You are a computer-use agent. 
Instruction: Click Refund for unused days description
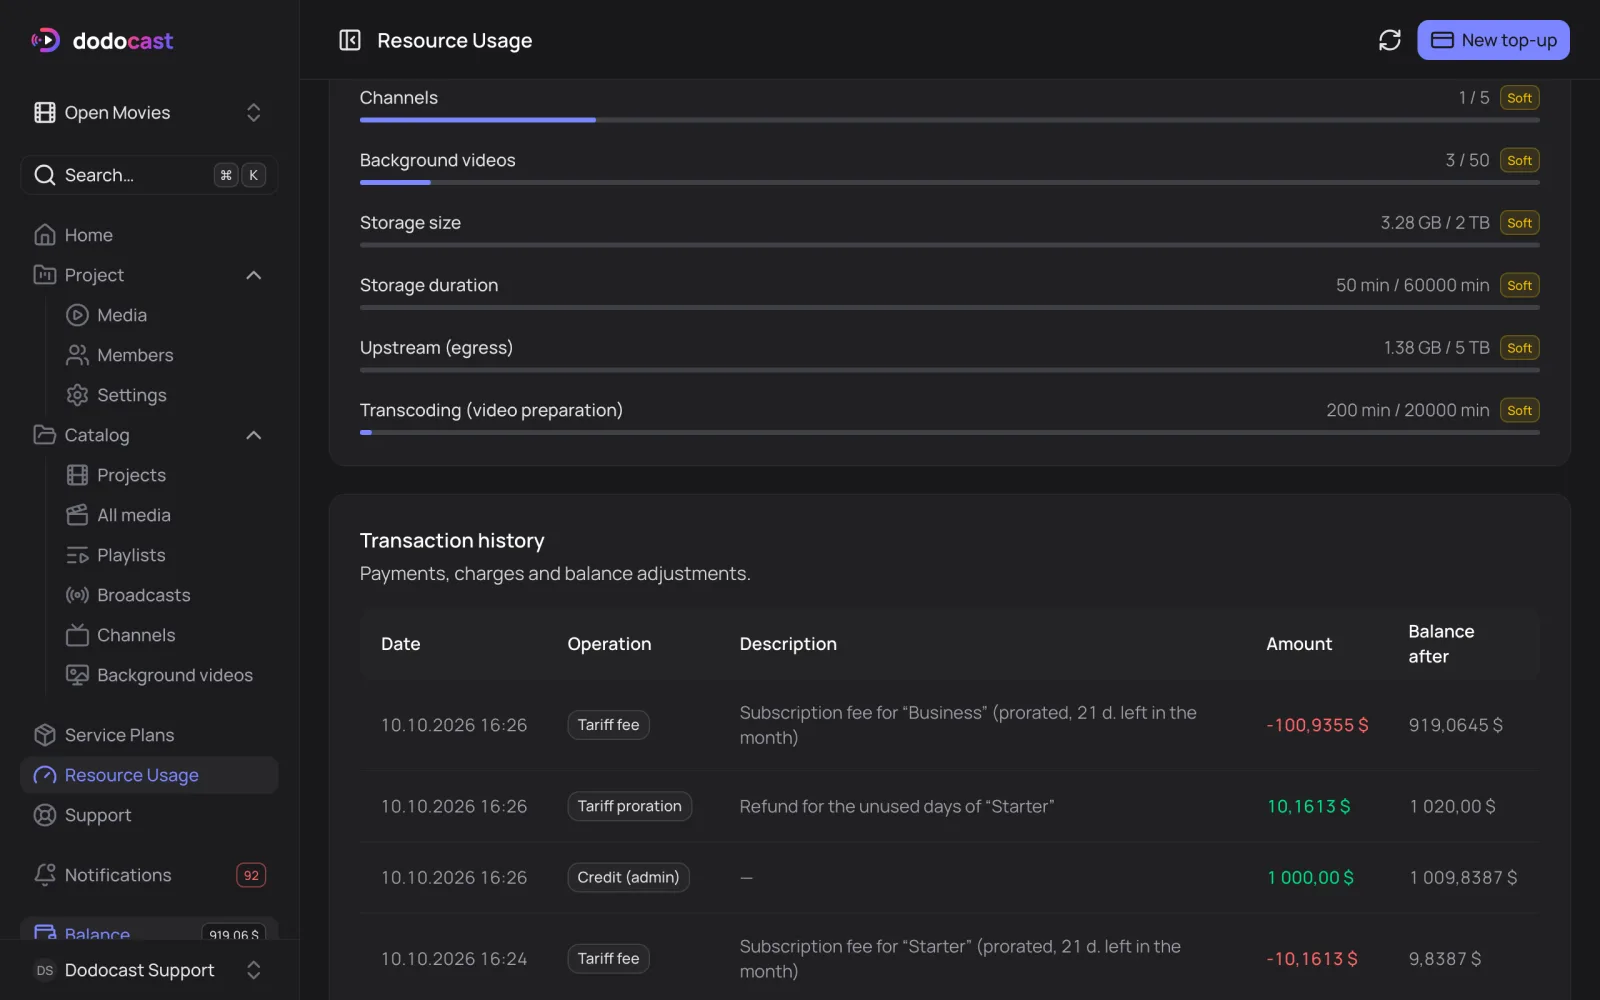tap(896, 806)
